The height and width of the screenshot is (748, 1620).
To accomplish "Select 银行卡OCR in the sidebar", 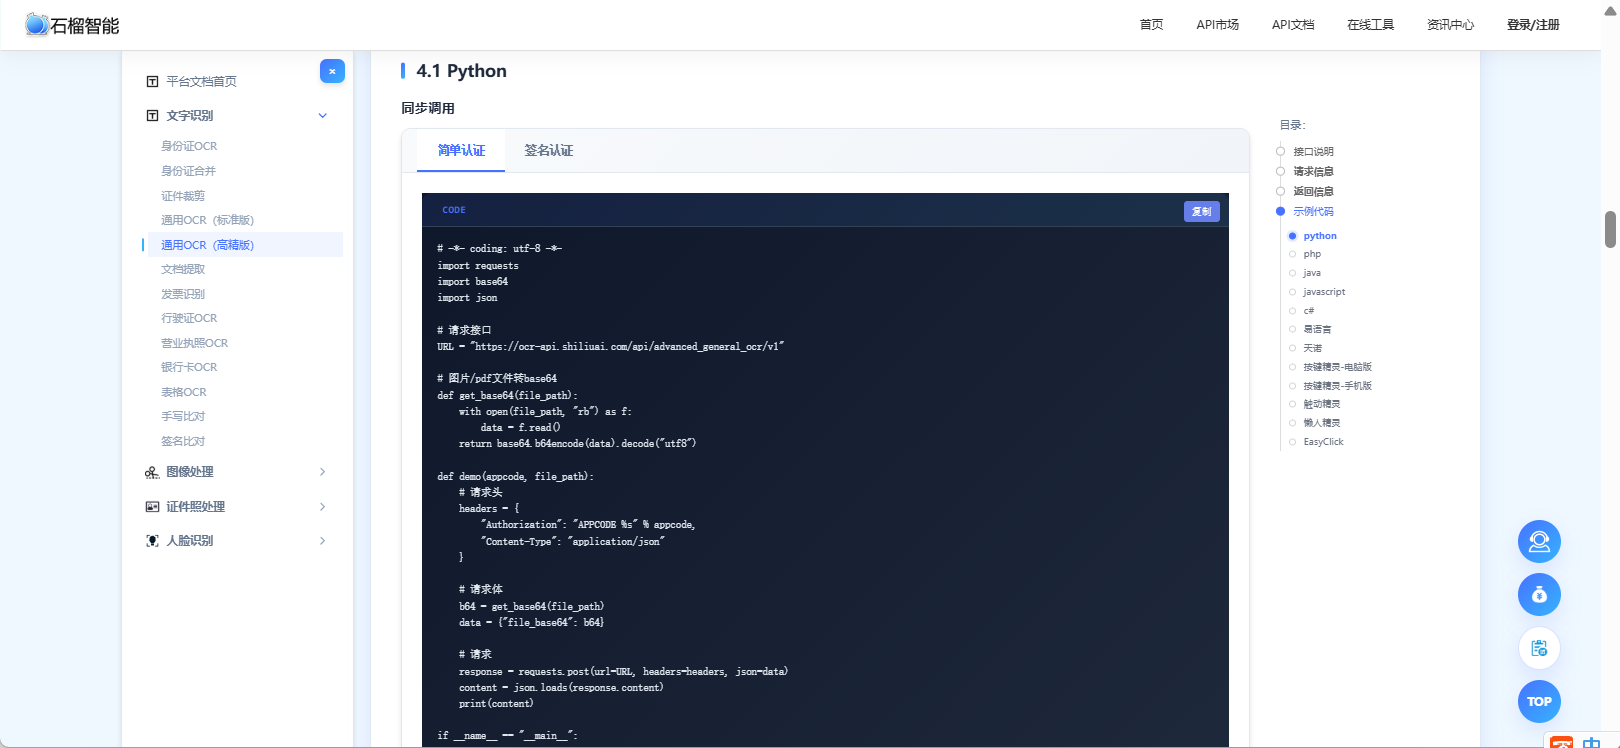I will click(189, 367).
